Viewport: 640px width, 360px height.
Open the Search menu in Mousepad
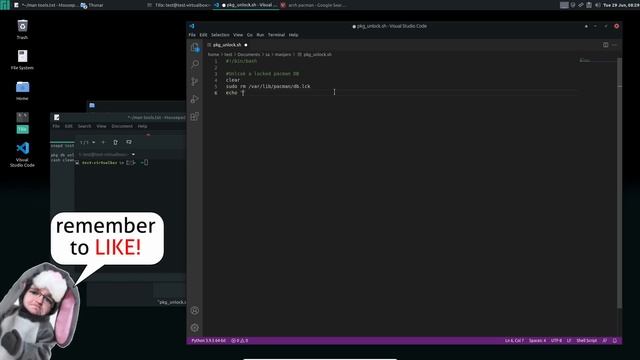pyautogui.click(x=84, y=126)
